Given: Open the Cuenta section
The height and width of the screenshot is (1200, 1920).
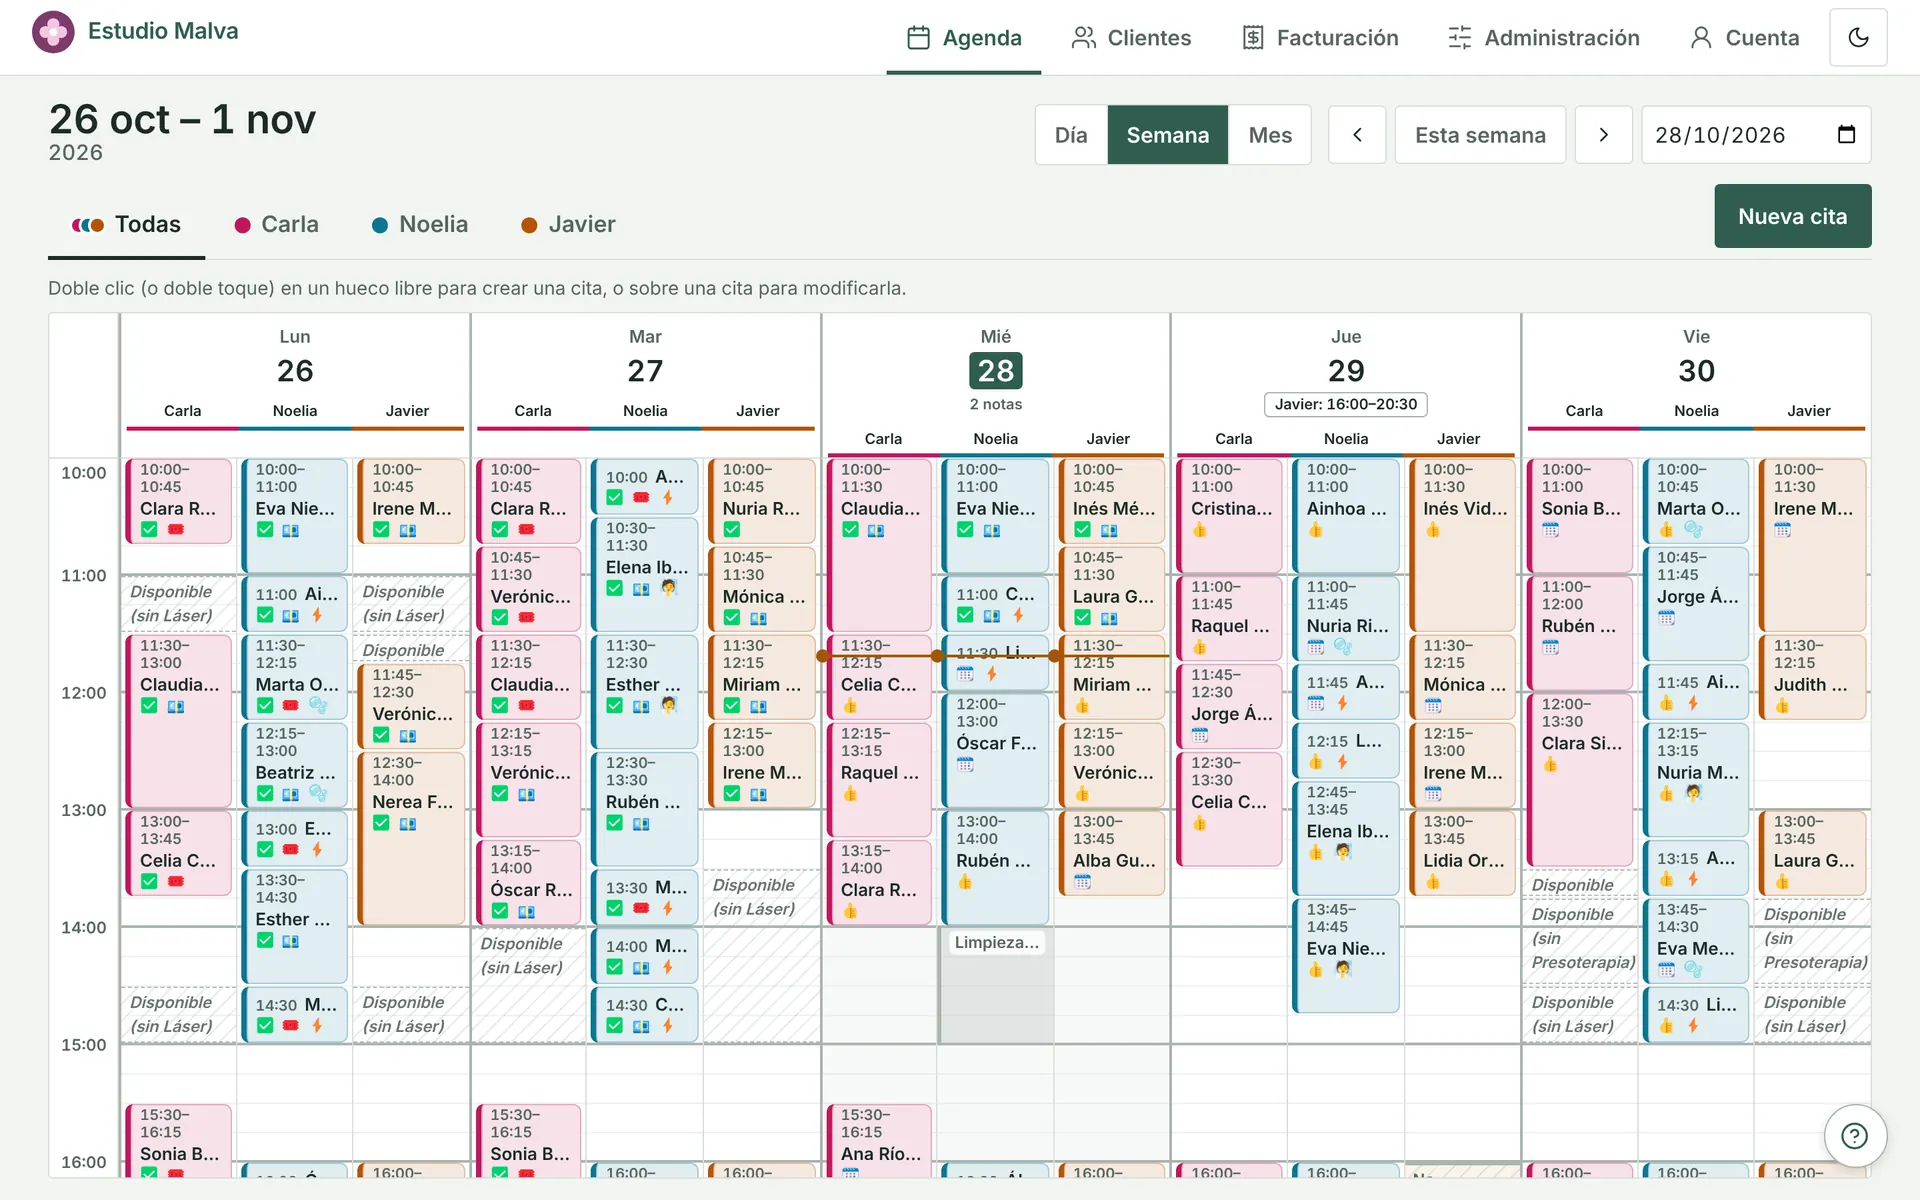Looking at the screenshot, I should point(1744,38).
